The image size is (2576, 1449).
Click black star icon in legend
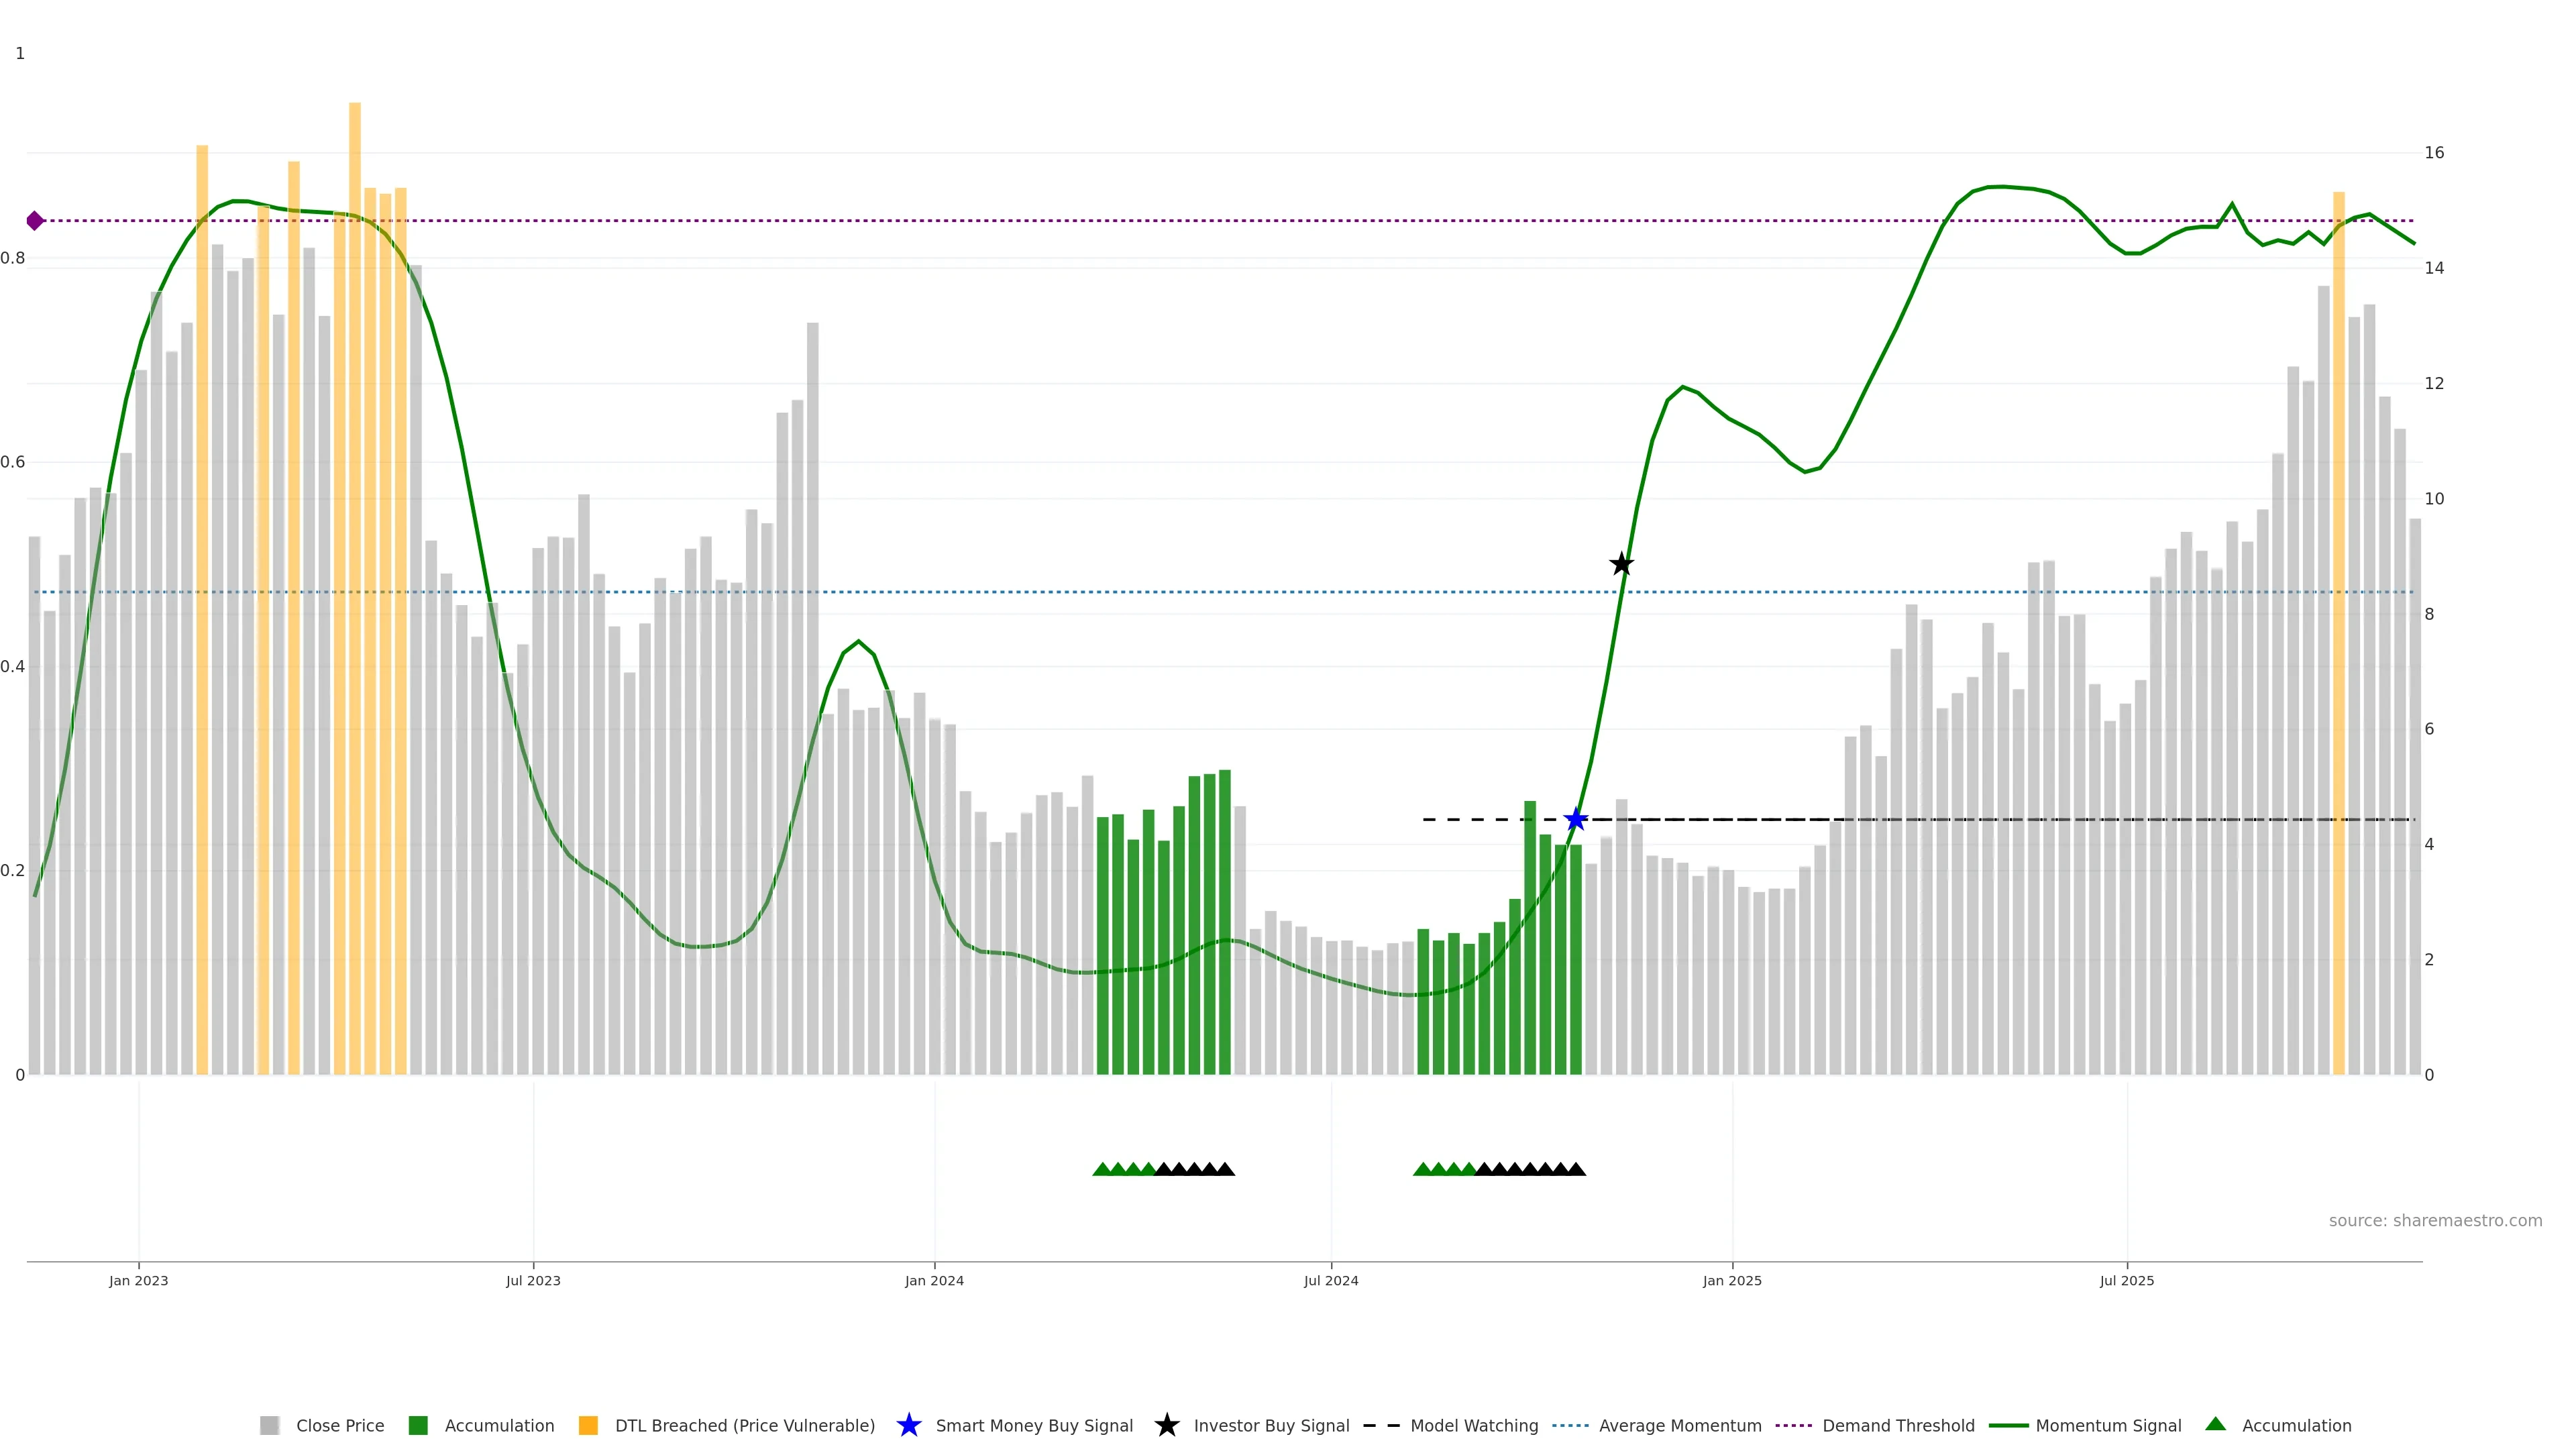tap(1167, 1425)
